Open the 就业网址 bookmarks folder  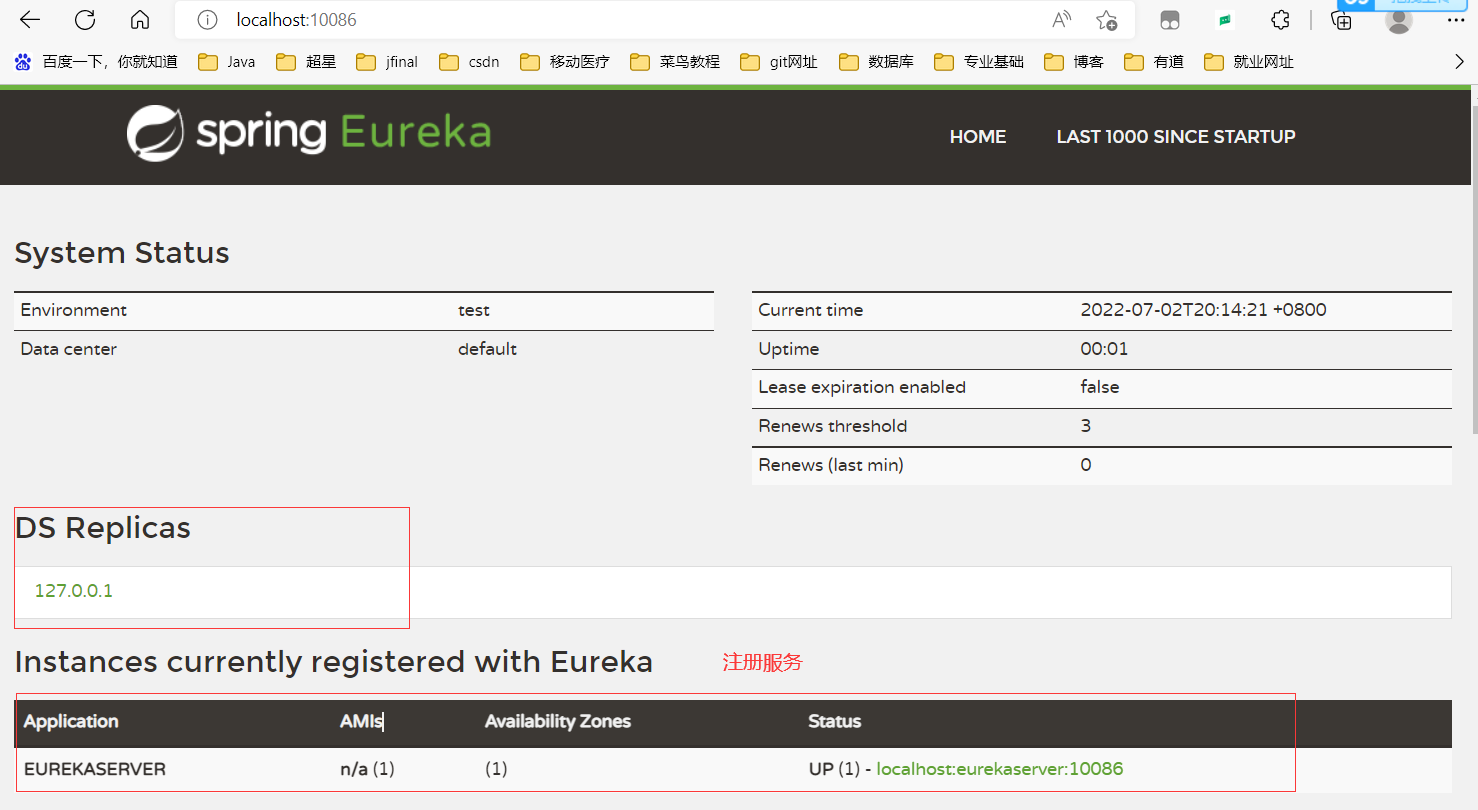click(x=1249, y=62)
